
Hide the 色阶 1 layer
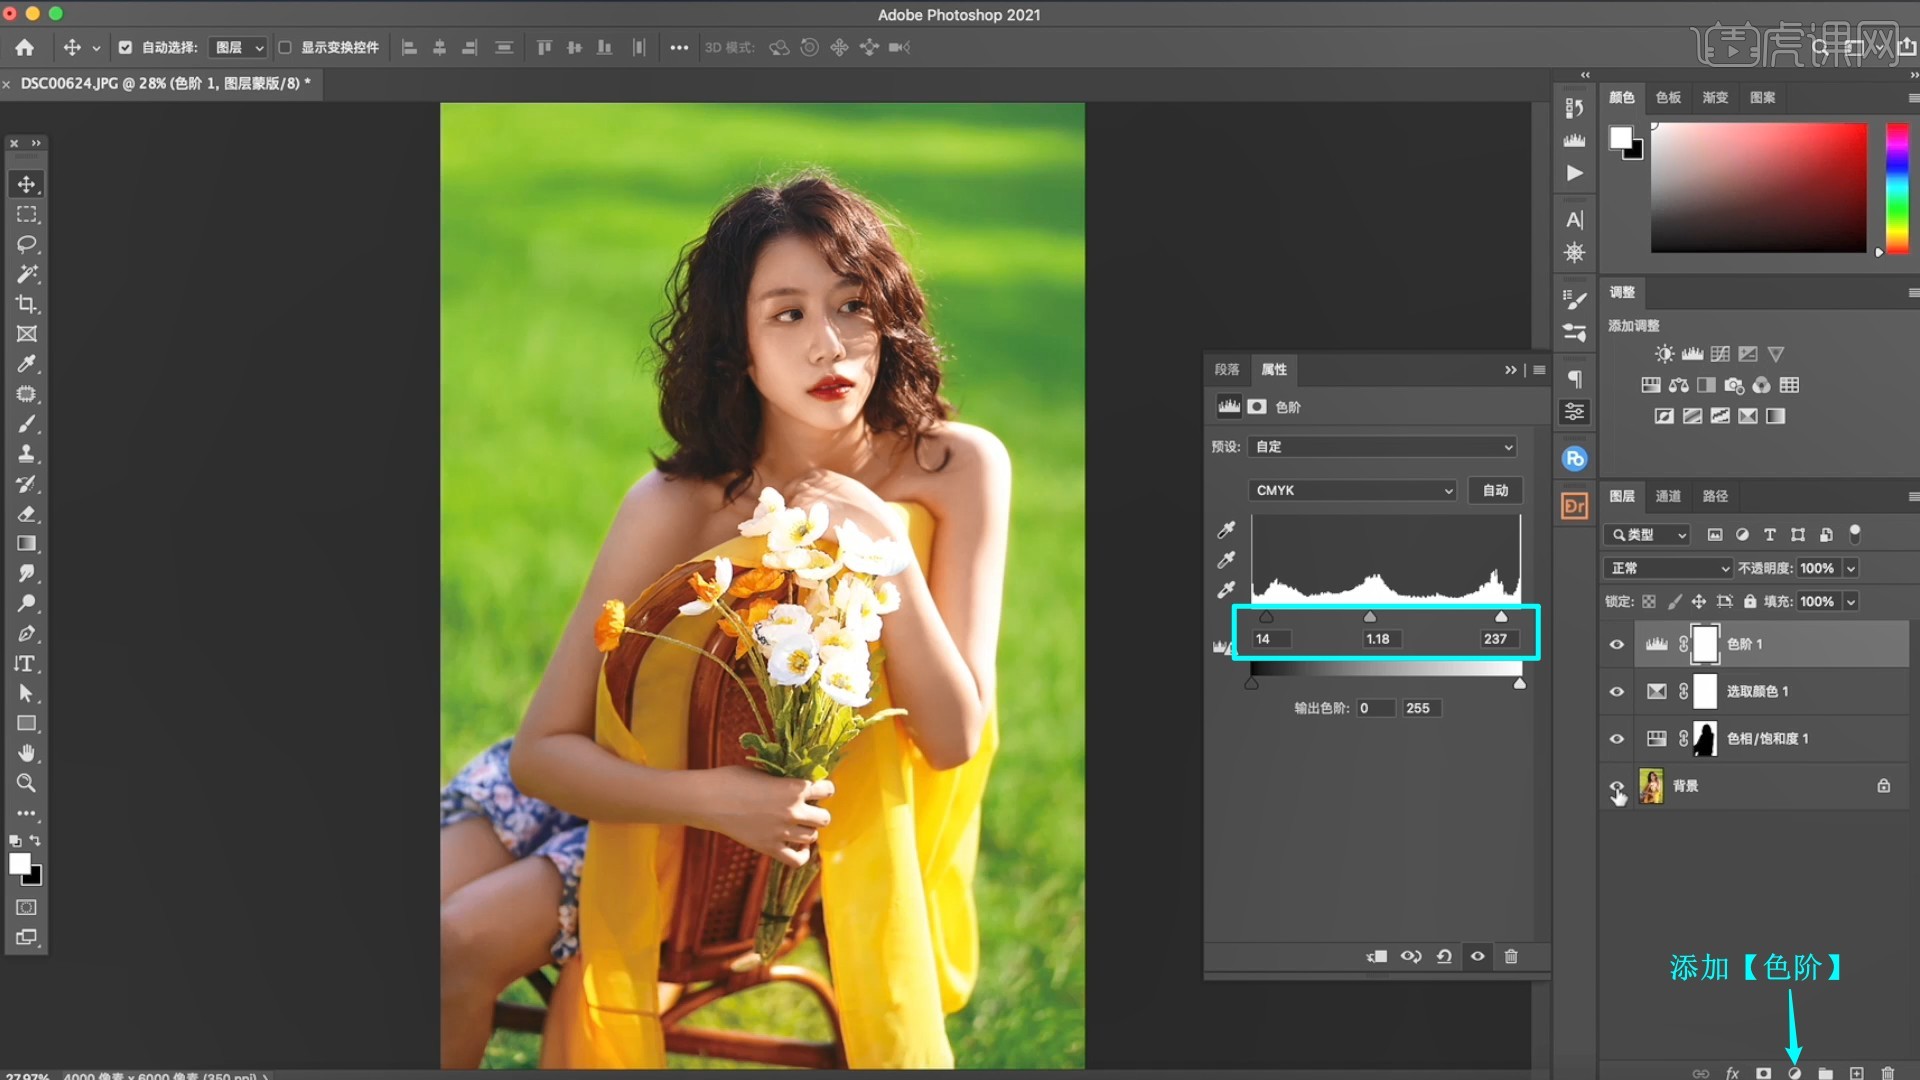pyautogui.click(x=1617, y=645)
